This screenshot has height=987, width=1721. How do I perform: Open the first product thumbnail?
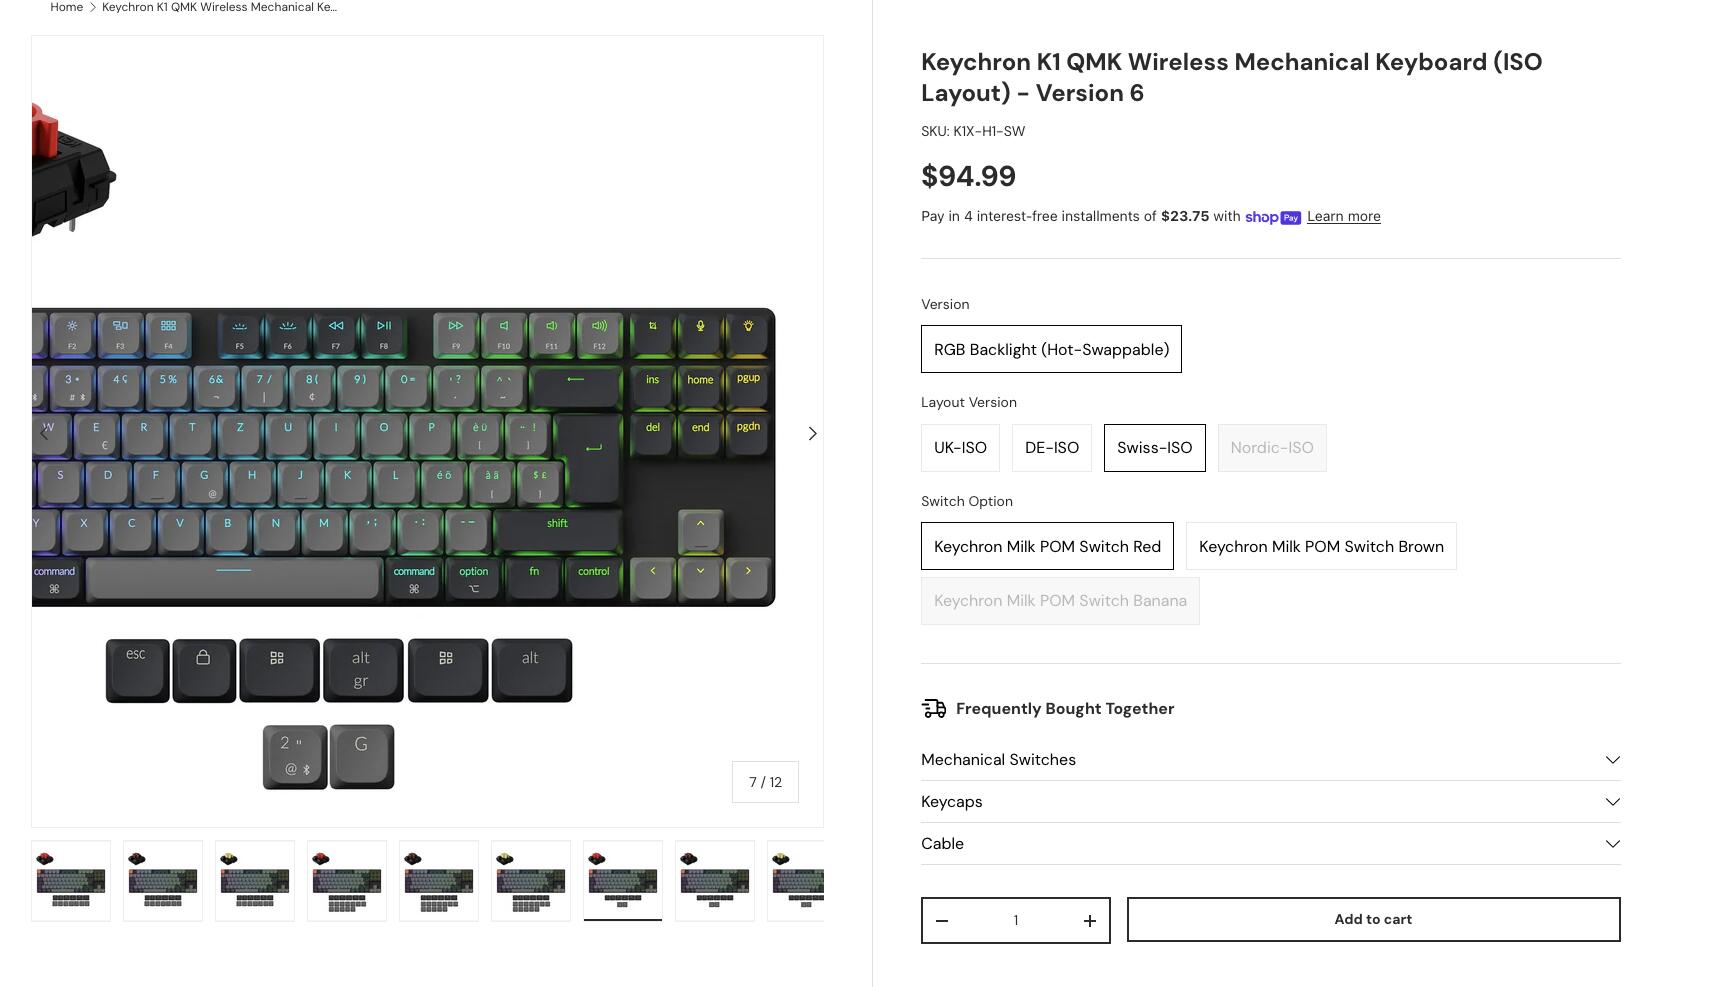tap(71, 881)
